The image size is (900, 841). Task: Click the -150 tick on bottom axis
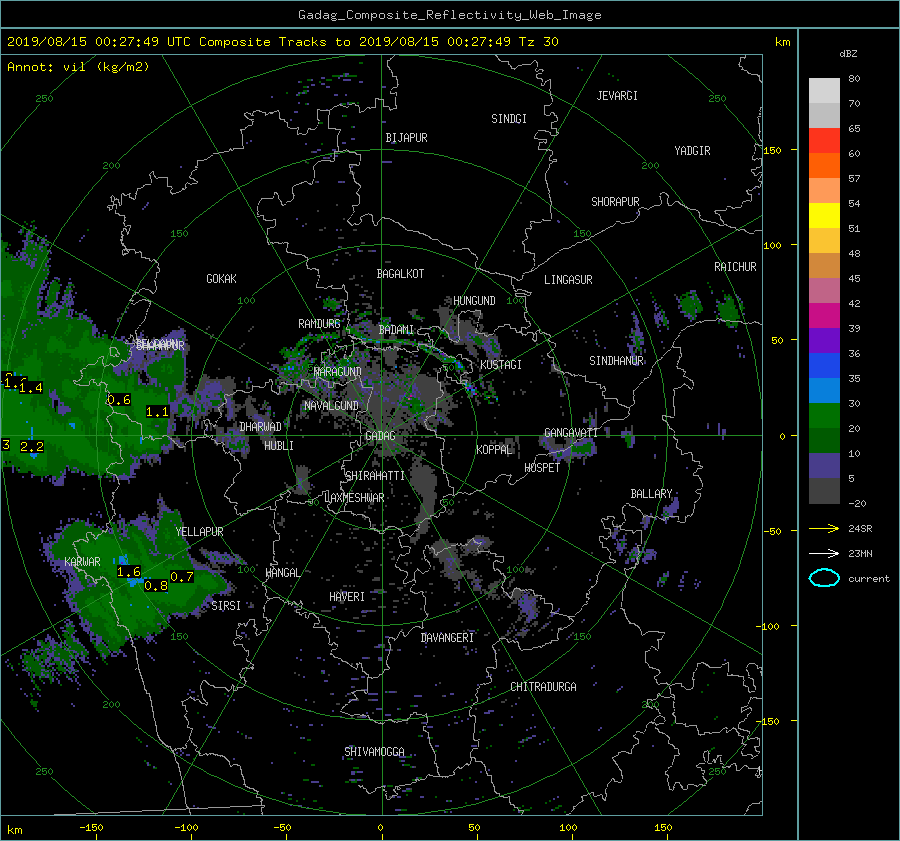coord(91,828)
